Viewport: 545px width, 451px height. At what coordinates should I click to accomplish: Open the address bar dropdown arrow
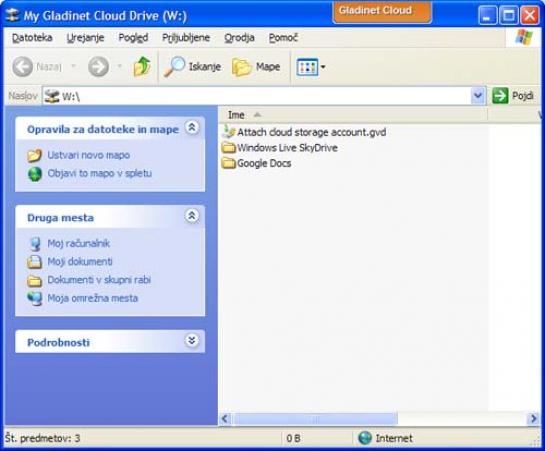(x=478, y=96)
